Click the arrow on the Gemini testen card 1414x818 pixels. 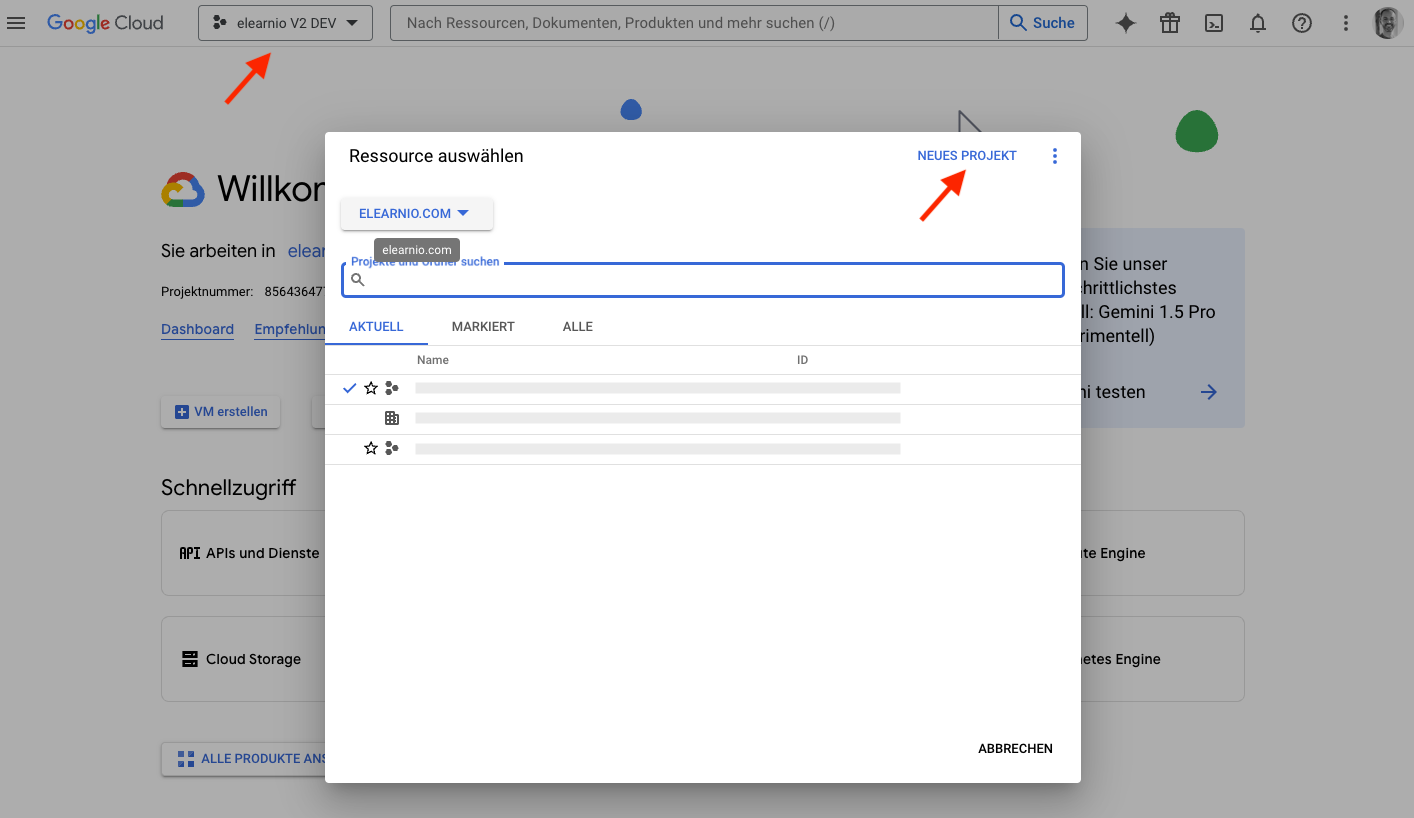[x=1209, y=392]
